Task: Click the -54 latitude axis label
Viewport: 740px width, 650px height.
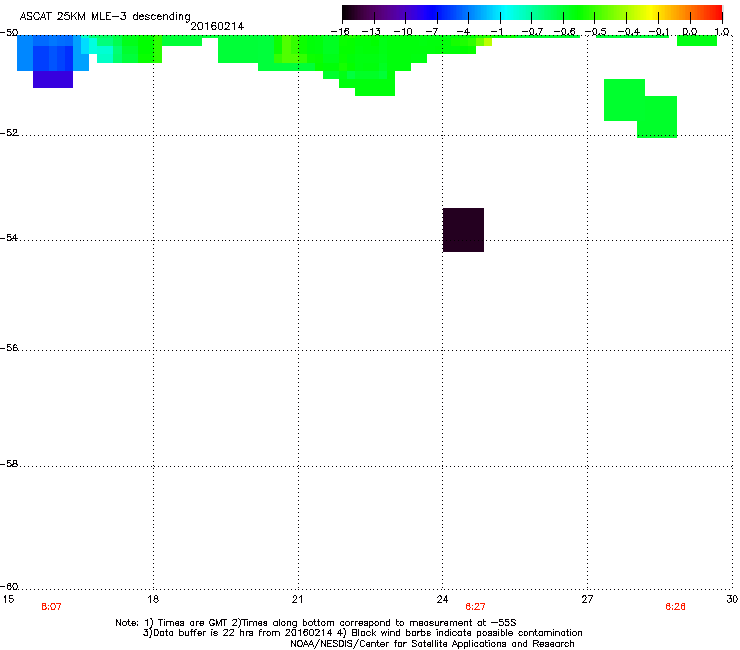Action: [x=9, y=238]
